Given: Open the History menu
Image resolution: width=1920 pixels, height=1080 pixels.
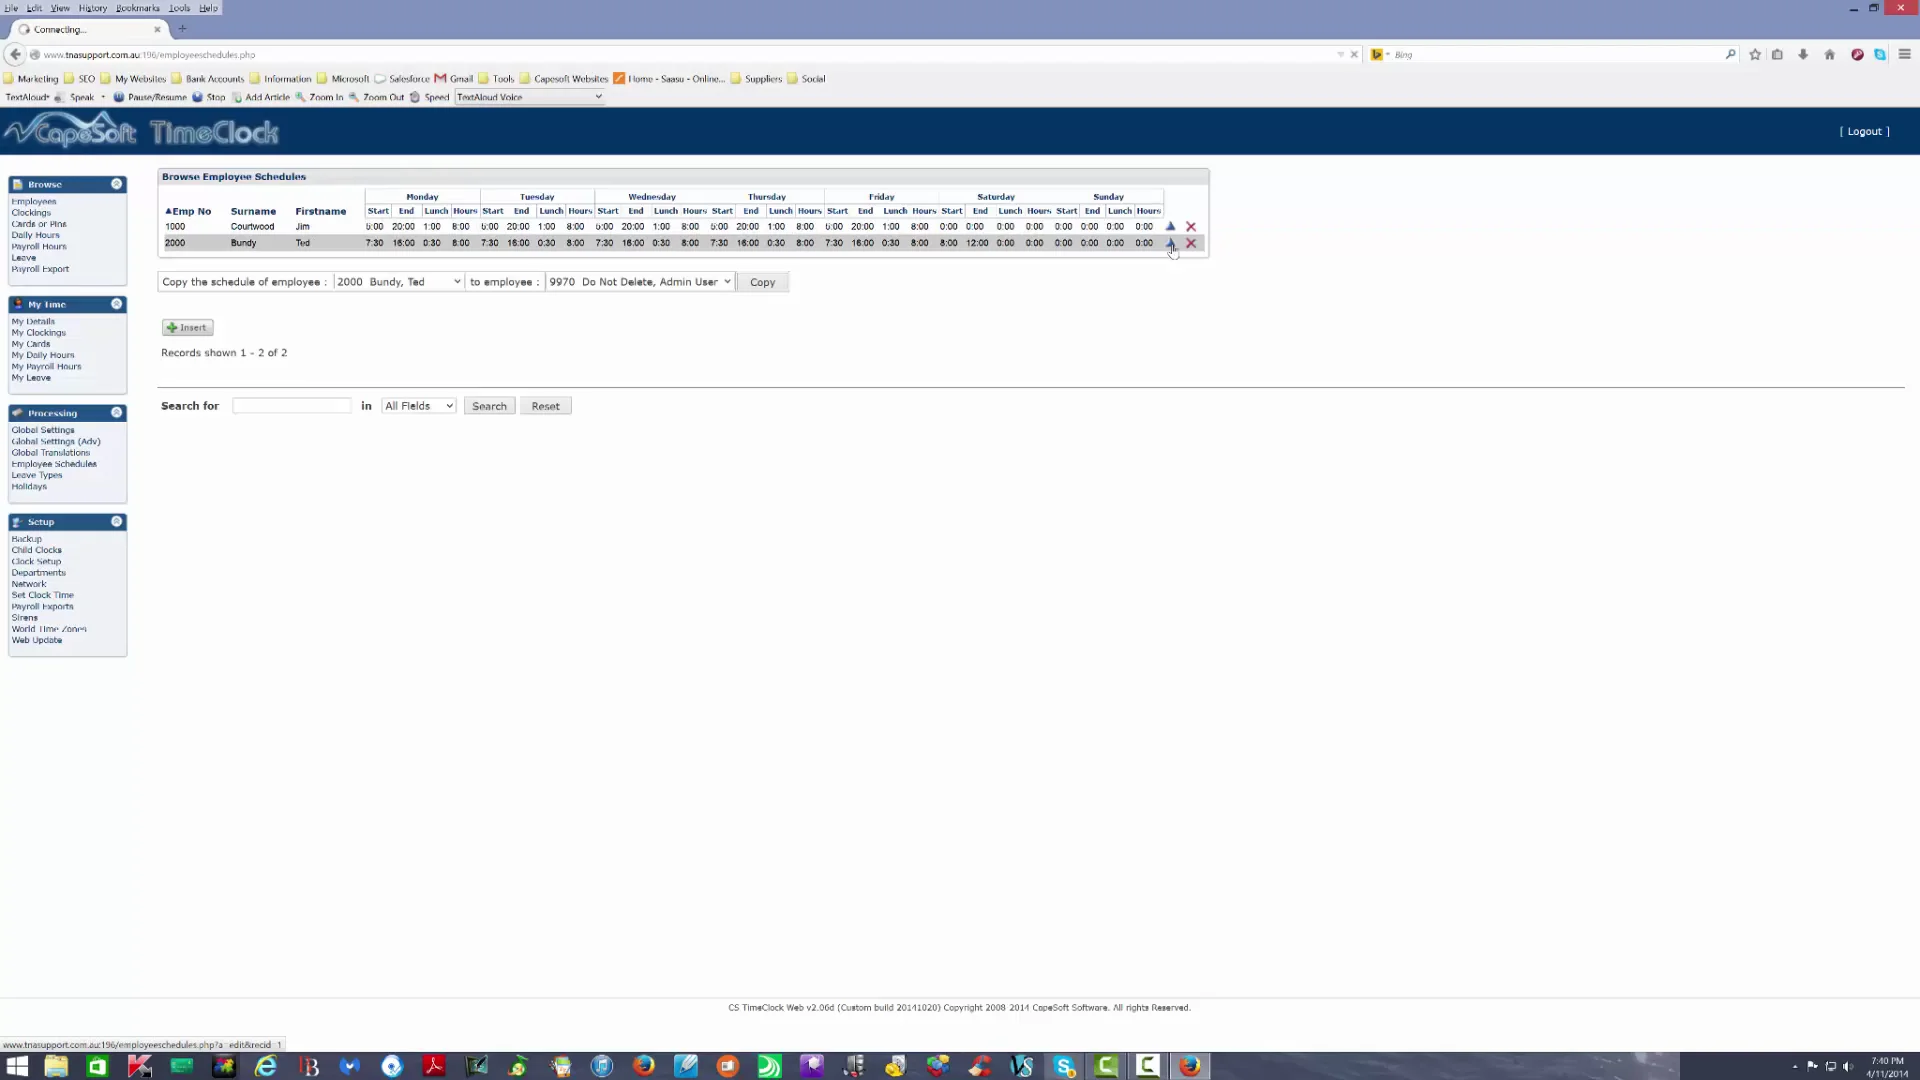Looking at the screenshot, I should click(x=93, y=8).
